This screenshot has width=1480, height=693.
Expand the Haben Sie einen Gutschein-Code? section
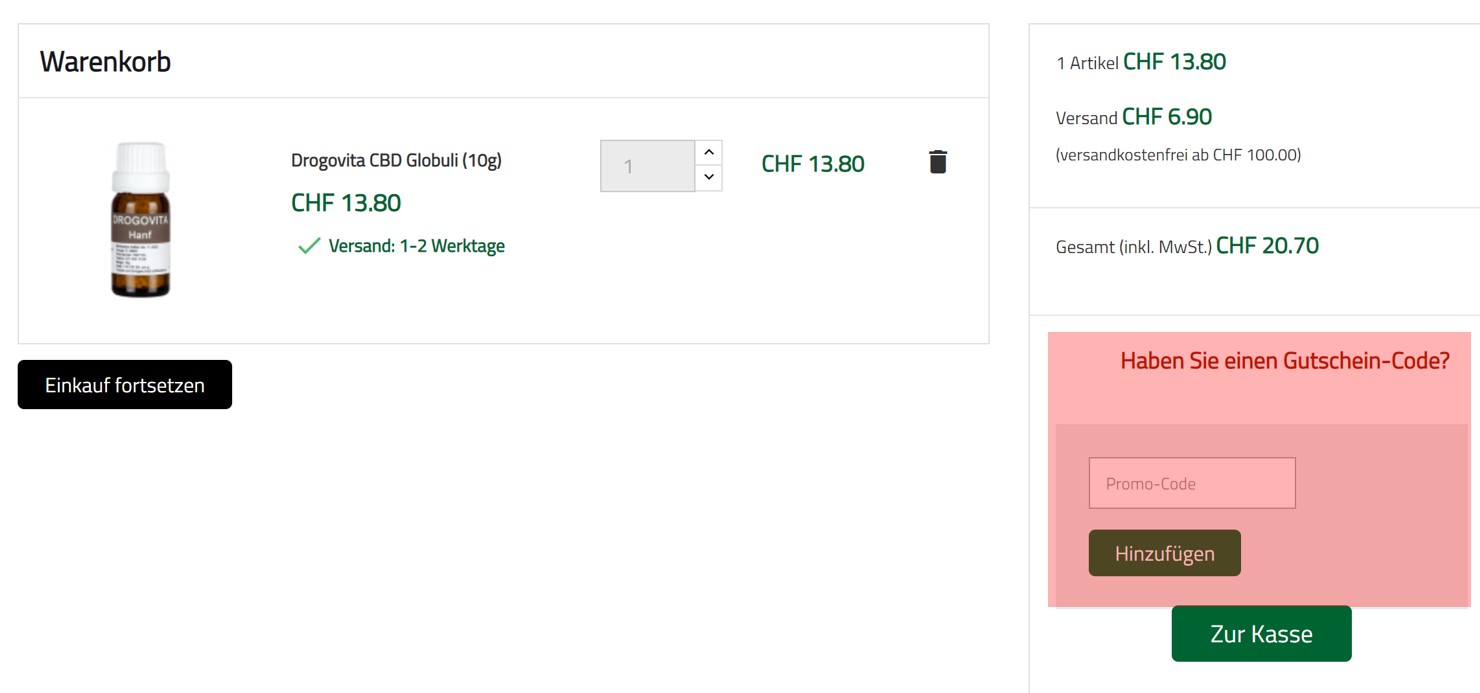point(1284,361)
